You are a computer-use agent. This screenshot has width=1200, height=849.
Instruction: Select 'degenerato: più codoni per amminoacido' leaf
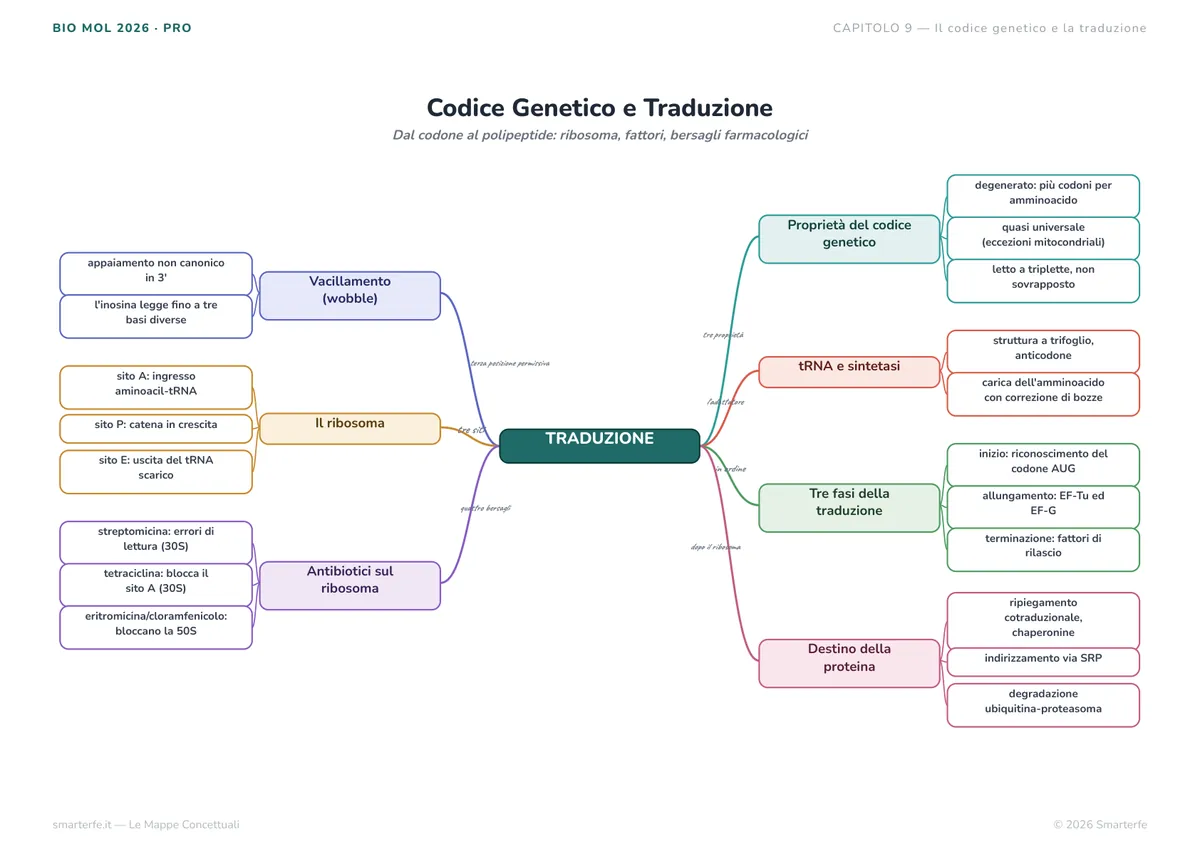(x=1043, y=196)
